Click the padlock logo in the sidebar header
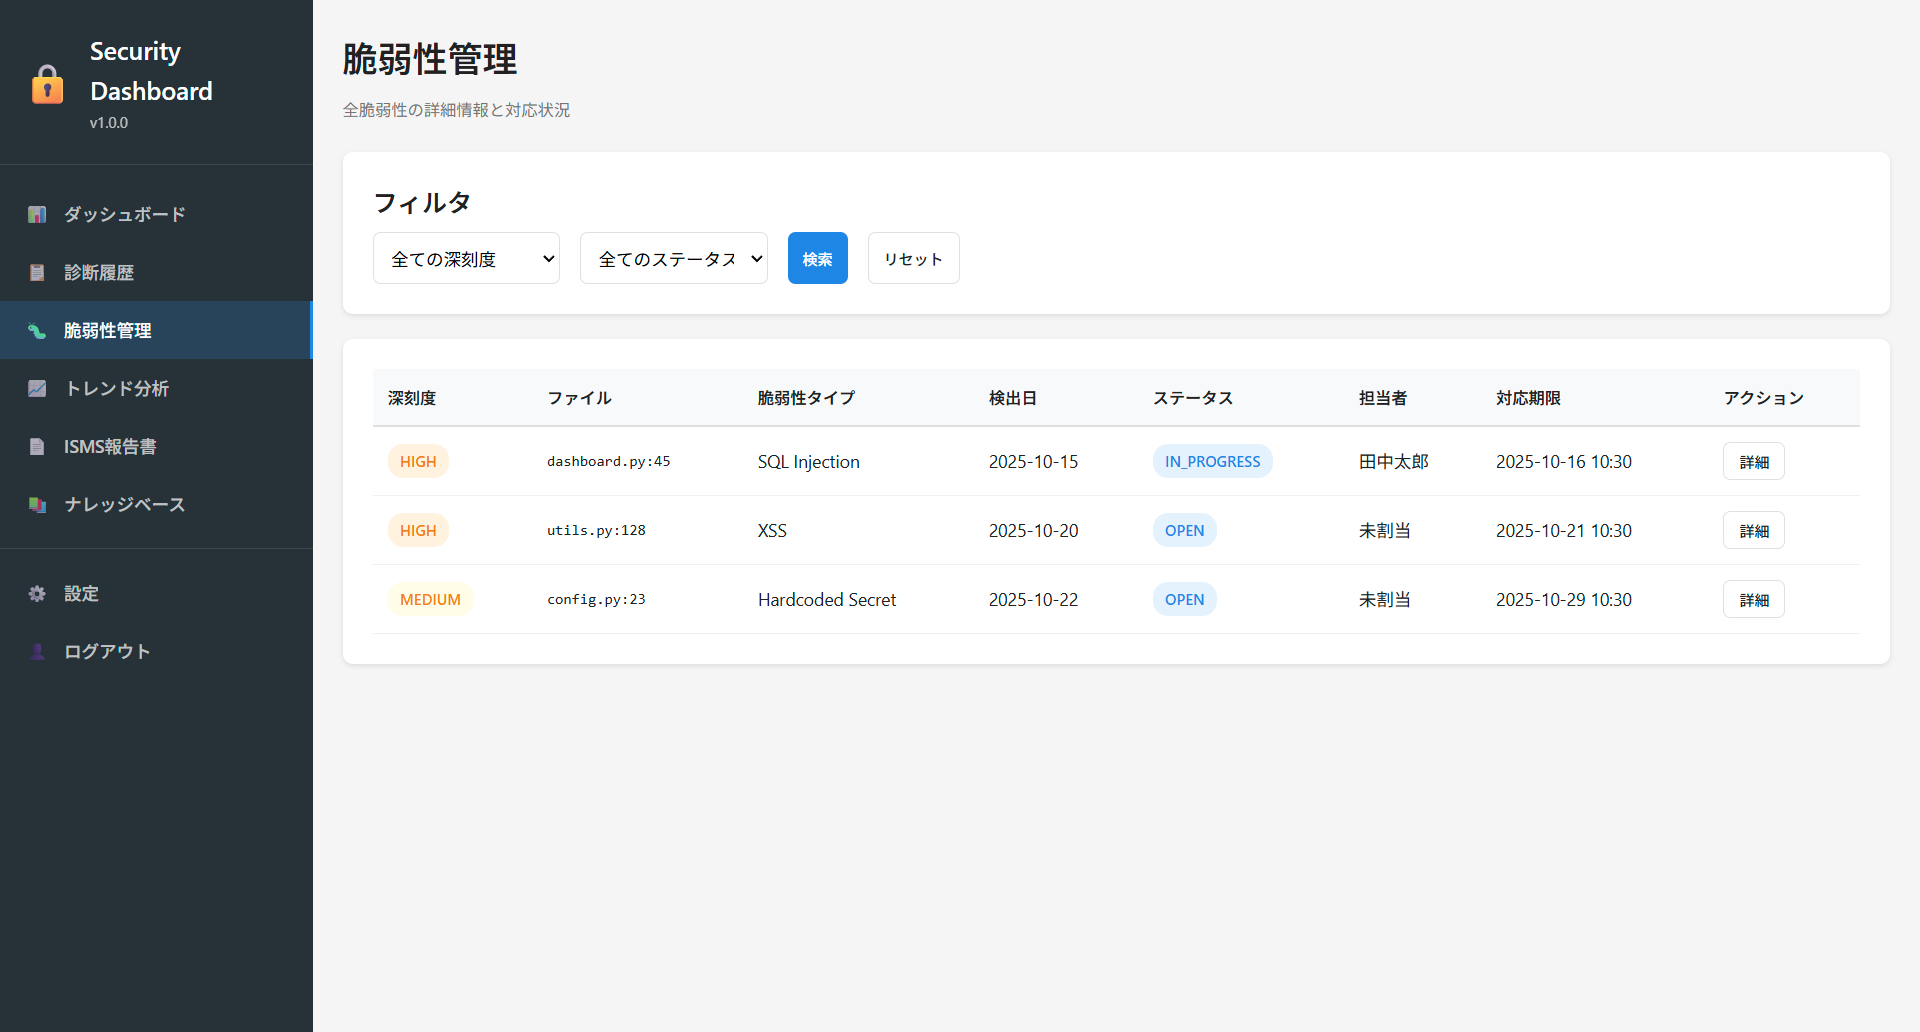Image resolution: width=1920 pixels, height=1032 pixels. [x=48, y=84]
